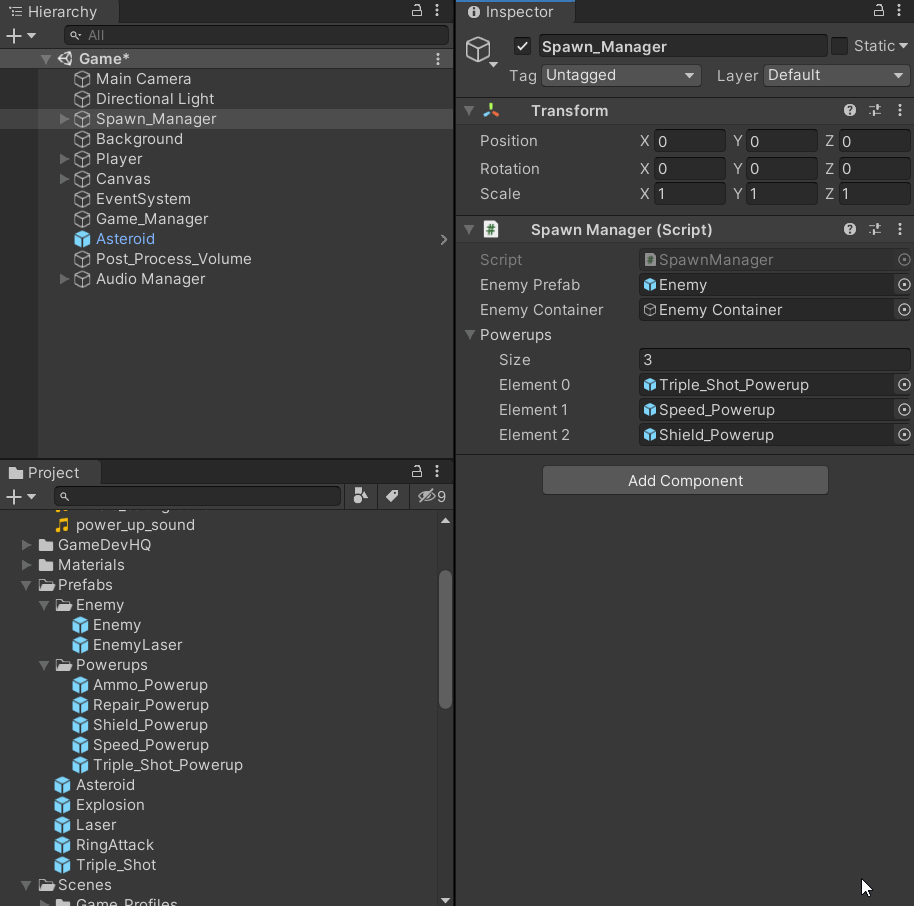The width and height of the screenshot is (914, 906).
Task: Select RingAttack prefab in Project
Action: (115, 845)
